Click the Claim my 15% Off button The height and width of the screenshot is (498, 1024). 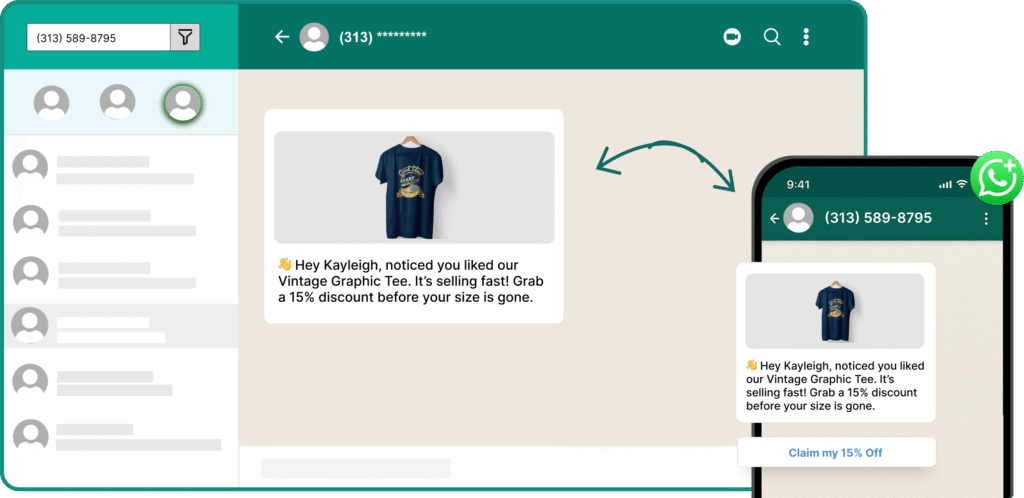pyautogui.click(x=836, y=452)
